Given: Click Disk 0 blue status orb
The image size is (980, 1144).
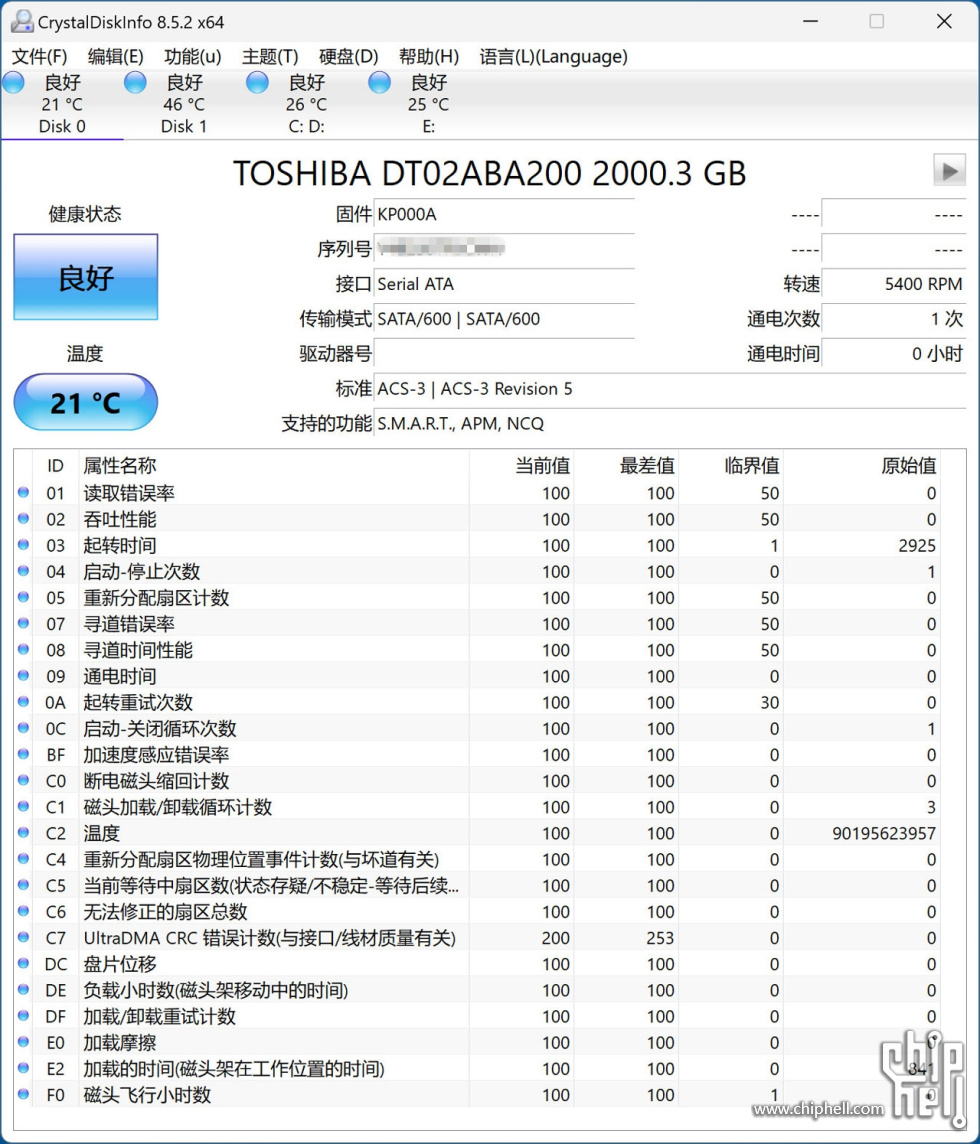Looking at the screenshot, I should tap(13, 82).
